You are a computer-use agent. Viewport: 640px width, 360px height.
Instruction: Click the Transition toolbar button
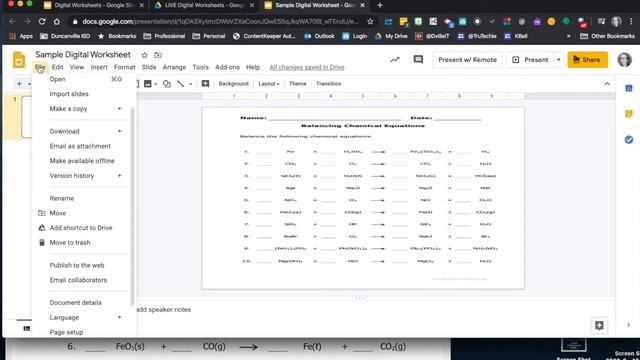[x=328, y=84]
